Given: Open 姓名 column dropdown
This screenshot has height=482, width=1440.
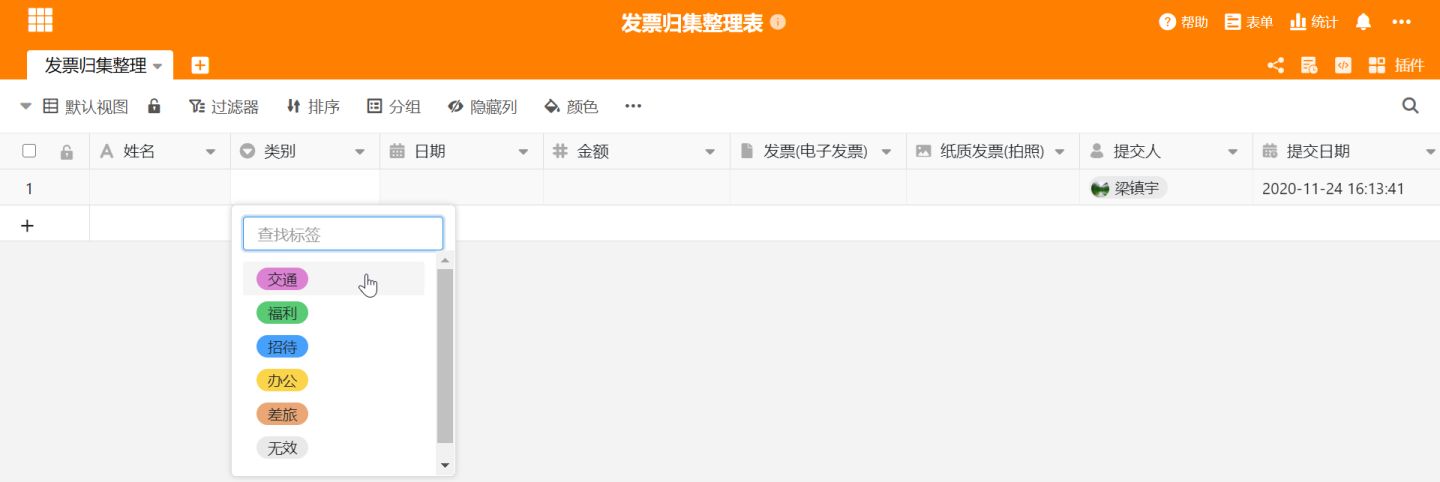Looking at the screenshot, I should pos(210,152).
